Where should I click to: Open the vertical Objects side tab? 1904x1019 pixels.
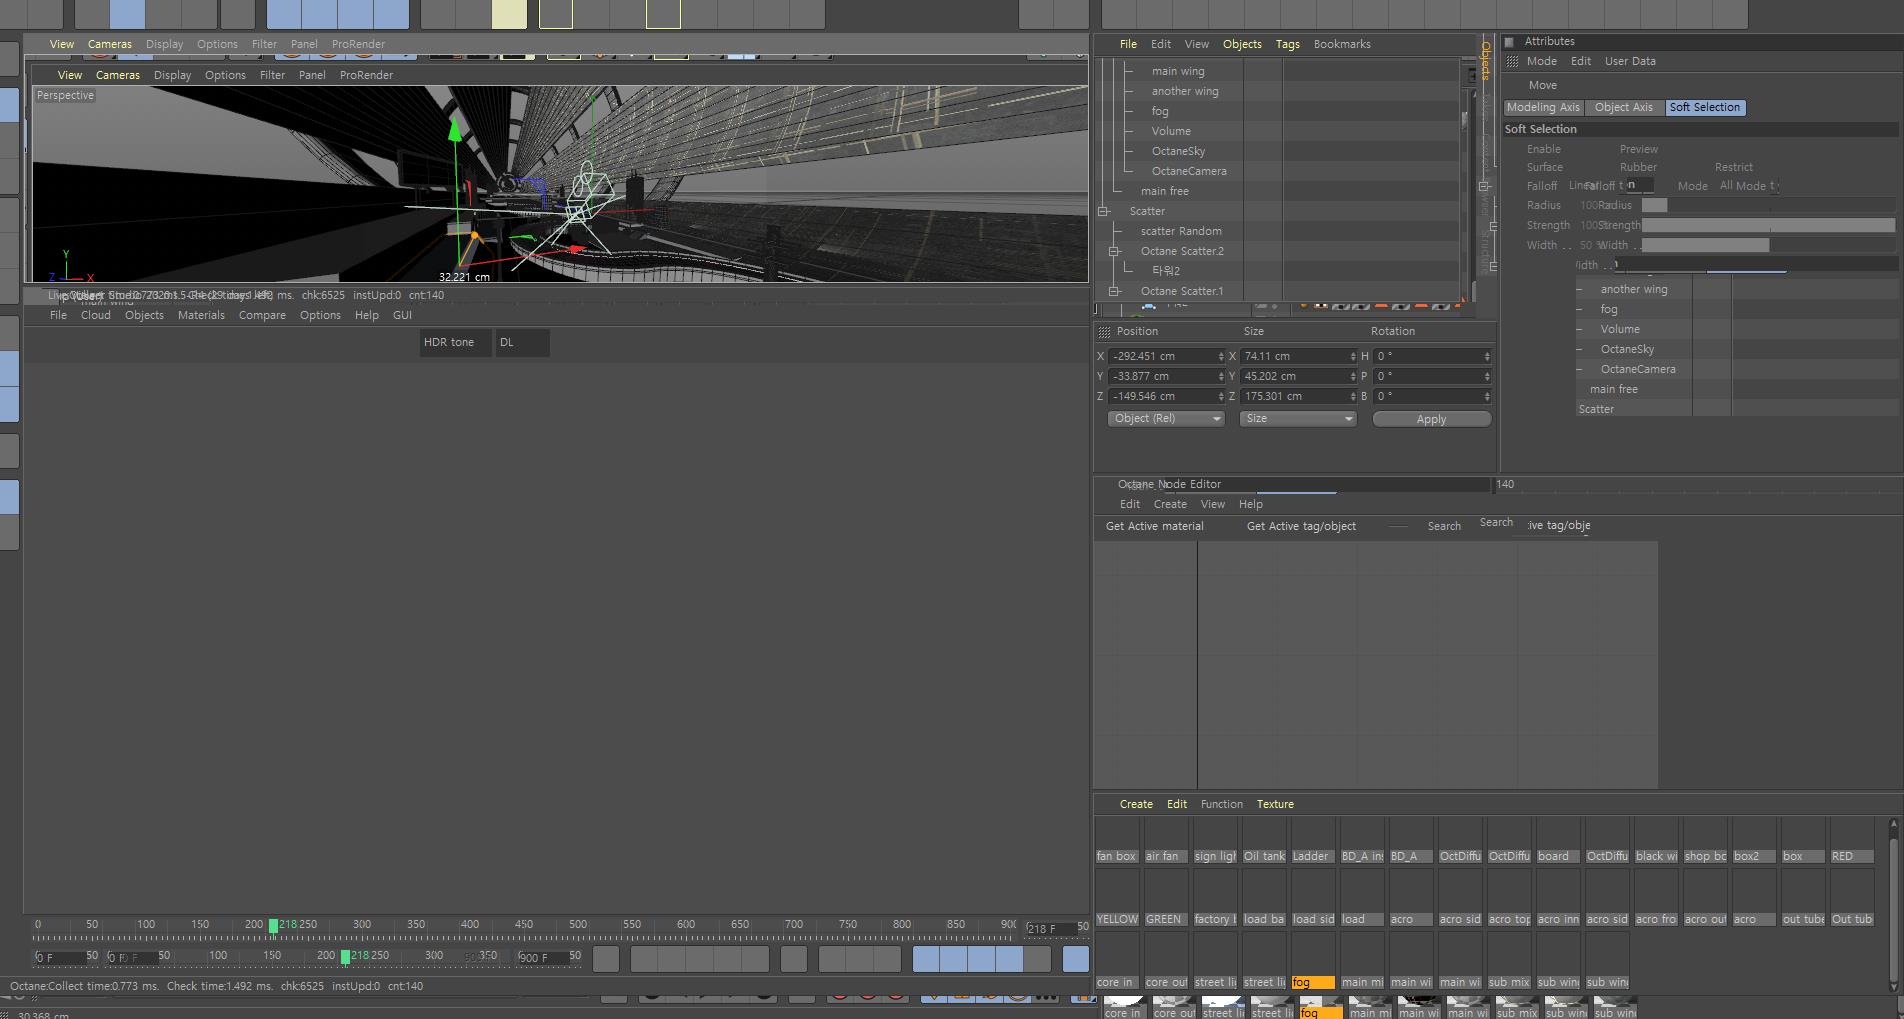click(x=1486, y=61)
